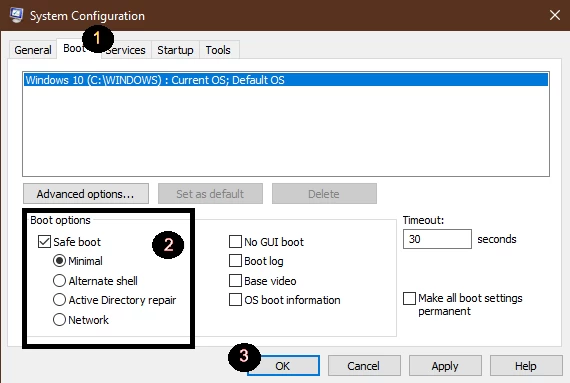Click the Cancel button

coord(364,366)
